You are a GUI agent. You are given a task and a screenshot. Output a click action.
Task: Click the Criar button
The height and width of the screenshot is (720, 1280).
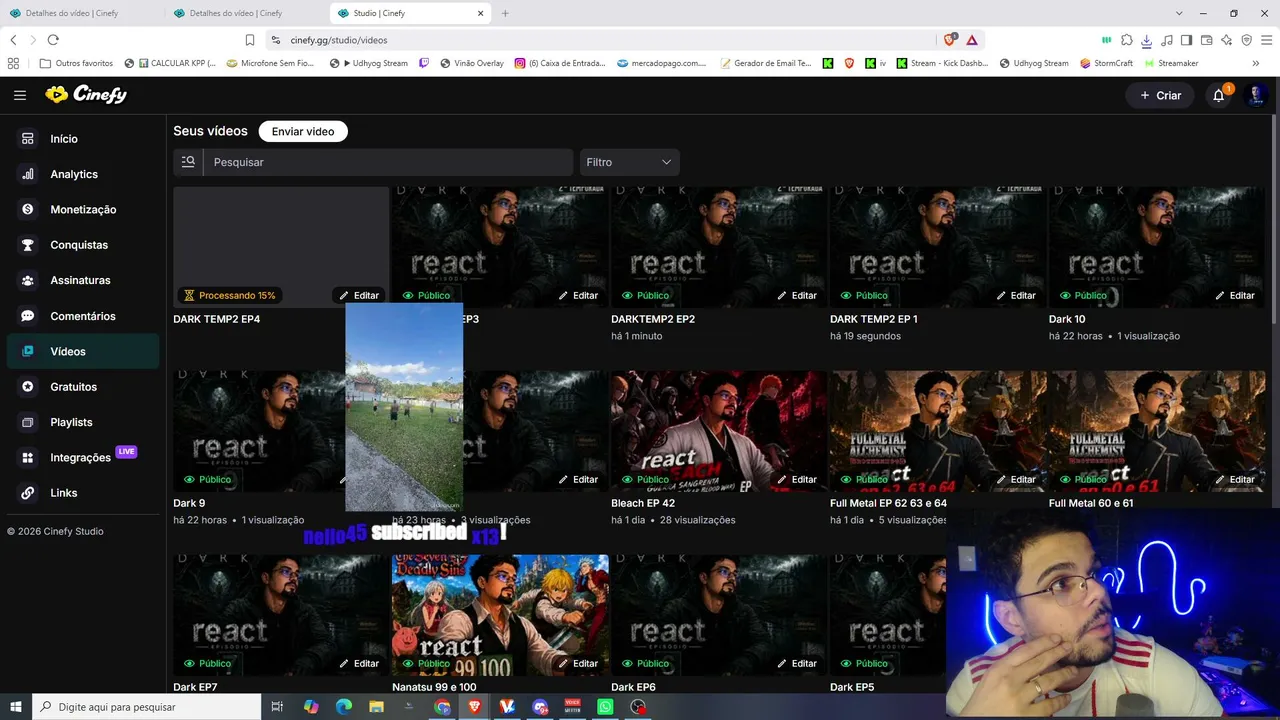coord(1160,95)
